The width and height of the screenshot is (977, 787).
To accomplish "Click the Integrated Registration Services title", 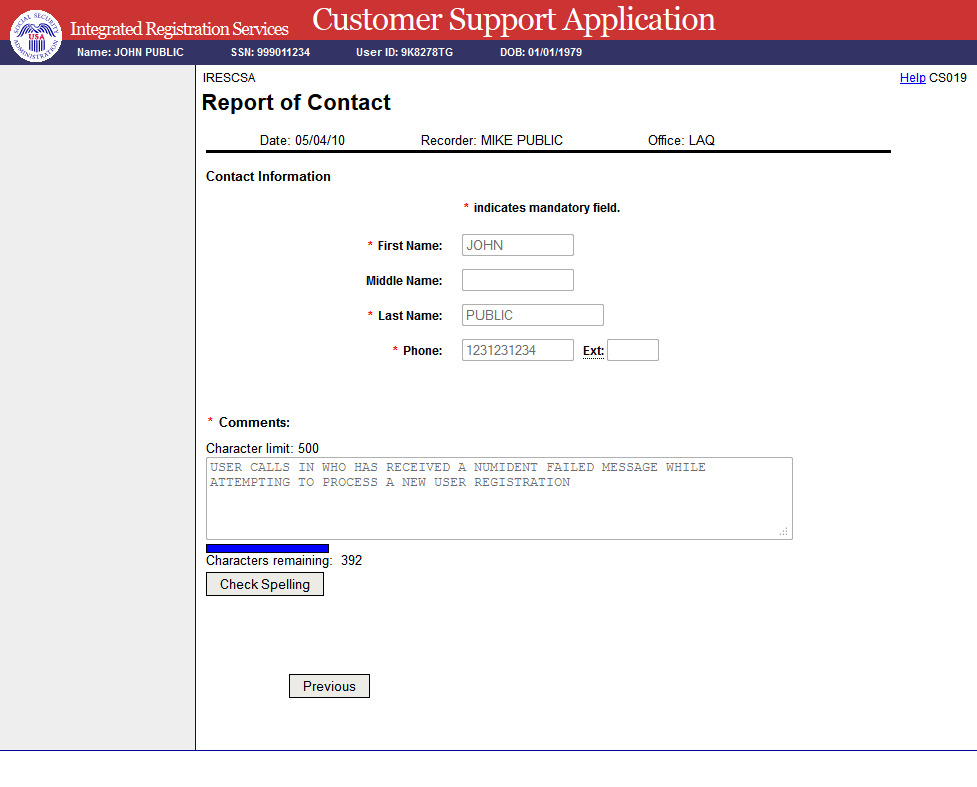I will [179, 29].
